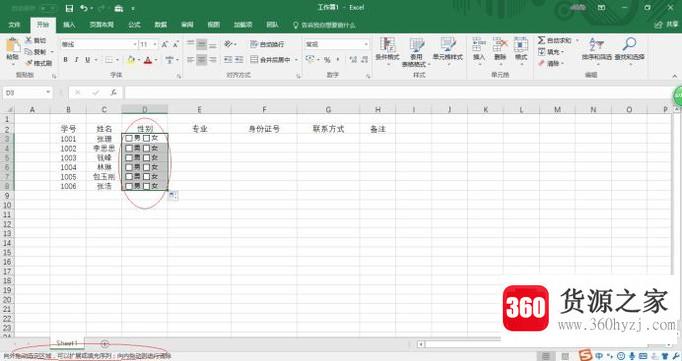Viewport: 682px width, 361px height.
Task: Copy the selection using the Copy button
Action: (36, 52)
